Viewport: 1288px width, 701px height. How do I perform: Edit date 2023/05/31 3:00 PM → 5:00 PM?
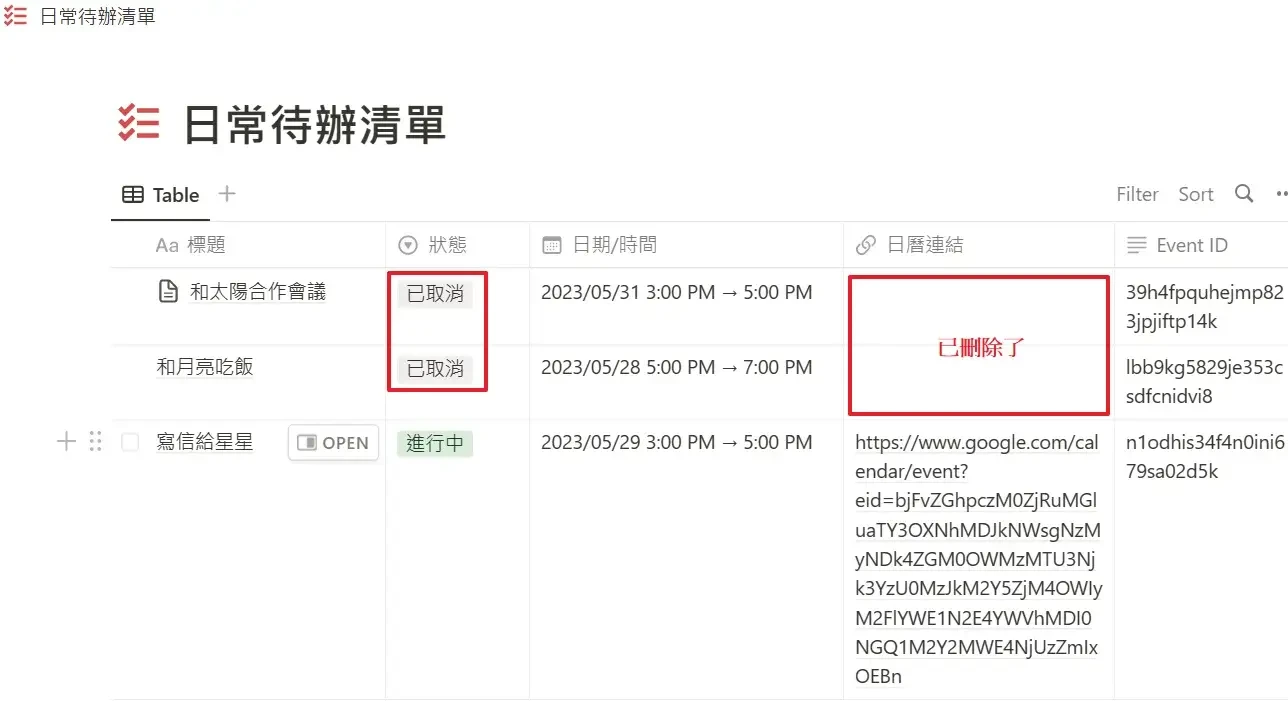pyautogui.click(x=677, y=293)
